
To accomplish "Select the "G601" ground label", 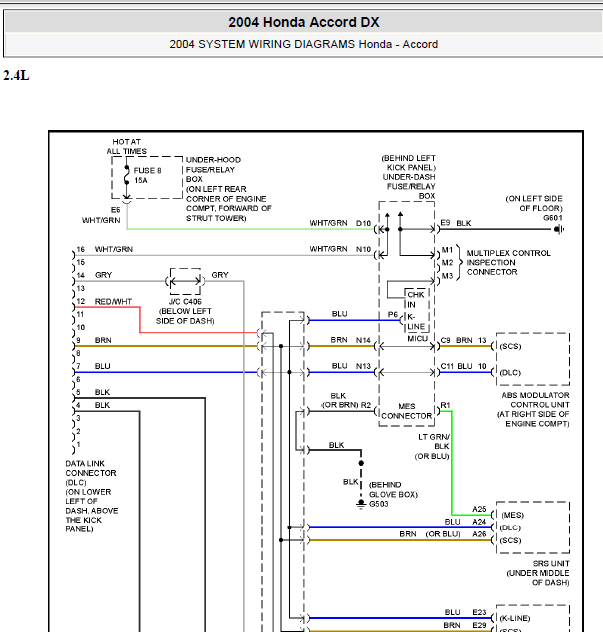I will point(553,218).
